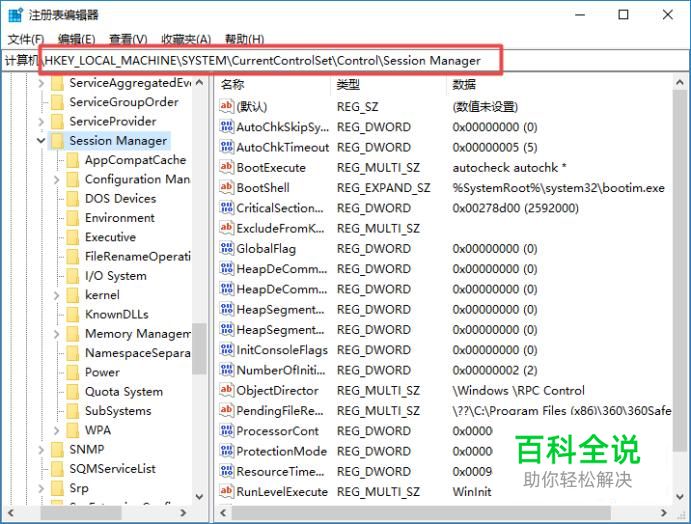This screenshot has height=524, width=691.
Task: Click the '\Windows \RPC Control' data cell
Action: coord(518,390)
